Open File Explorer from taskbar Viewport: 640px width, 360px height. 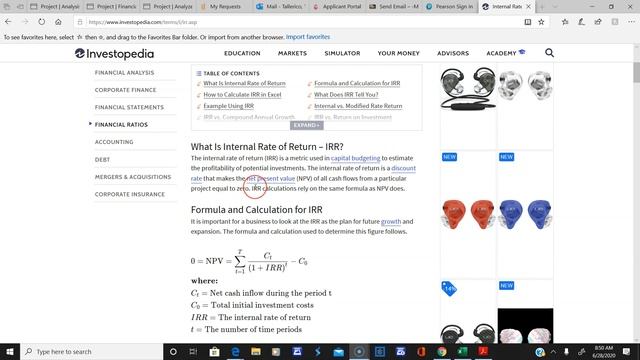[256, 351]
